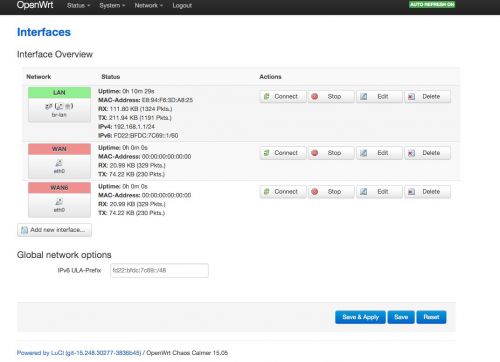Click Delete for the LAN interface
500x362 pixels.
427,97
